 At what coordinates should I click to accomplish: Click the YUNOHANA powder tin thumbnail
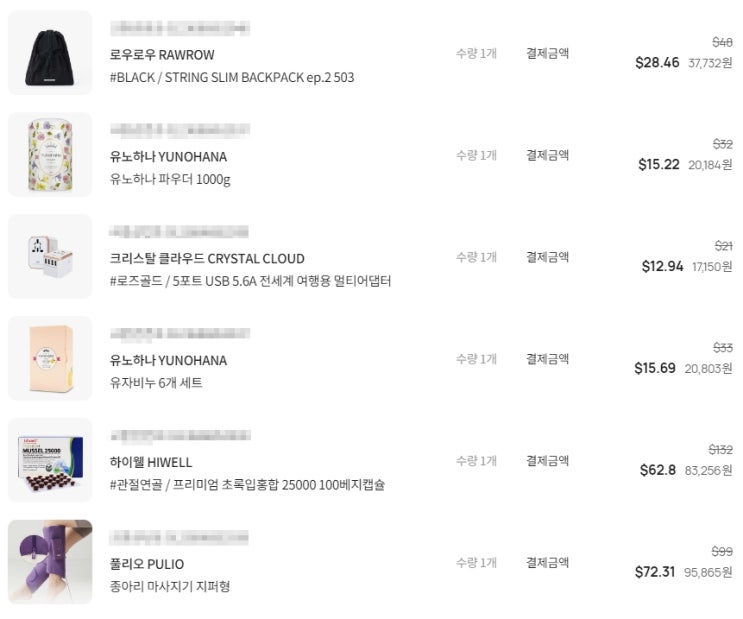click(x=50, y=155)
